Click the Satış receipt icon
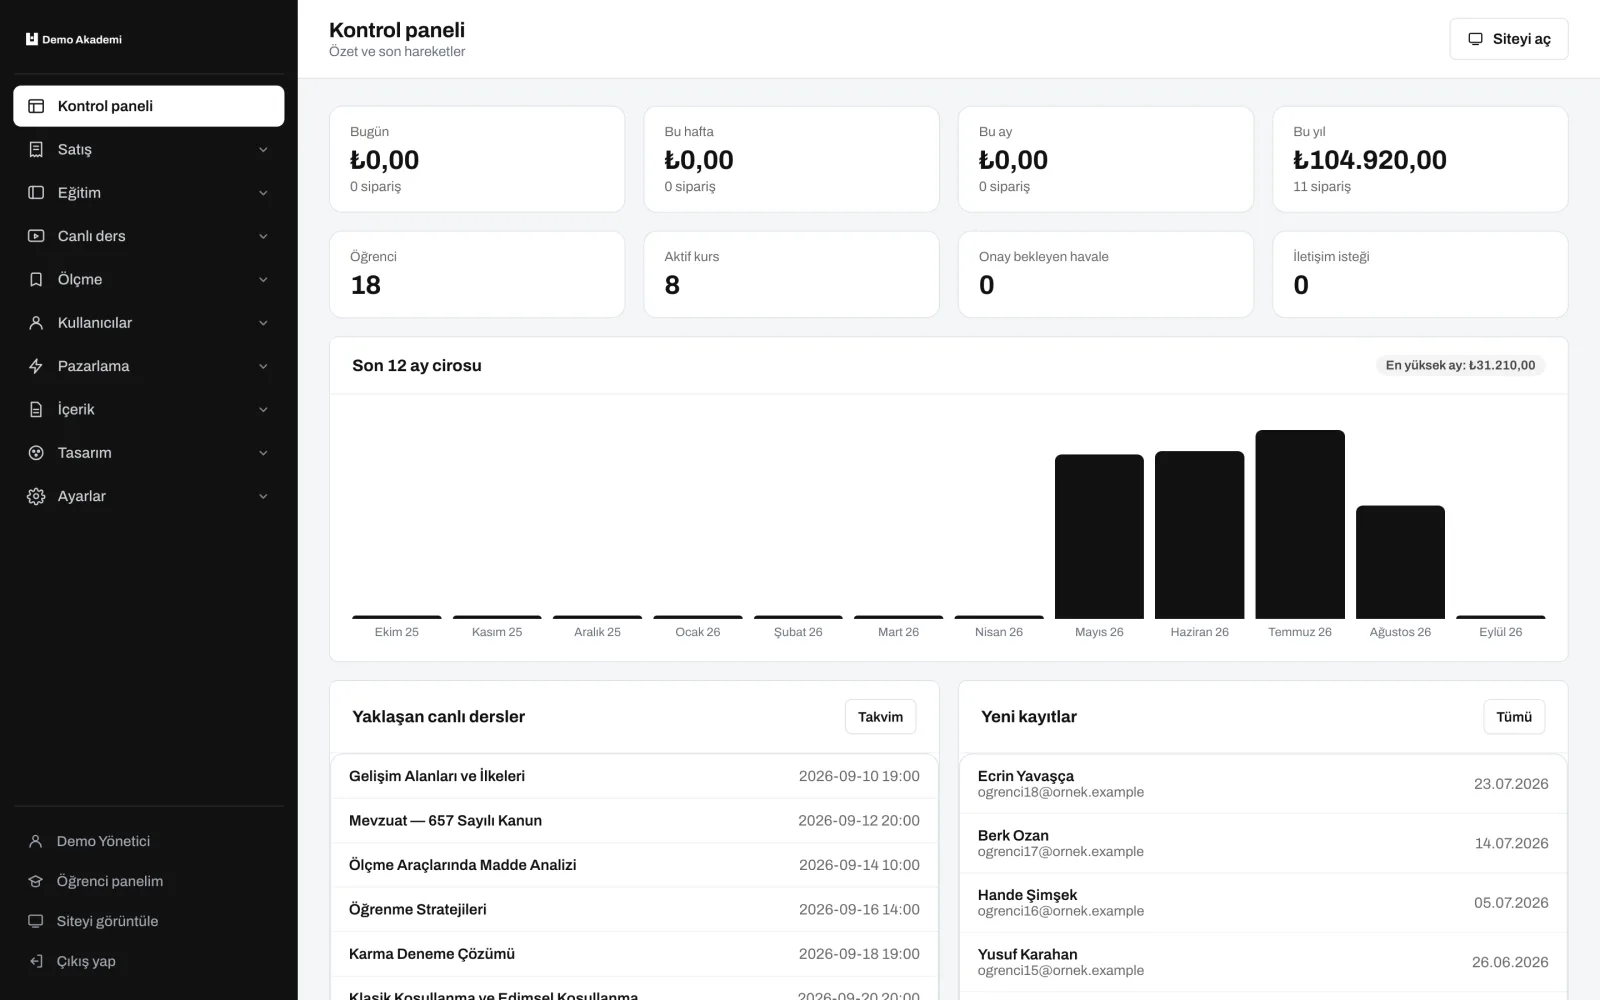This screenshot has width=1600, height=1000. coord(36,149)
